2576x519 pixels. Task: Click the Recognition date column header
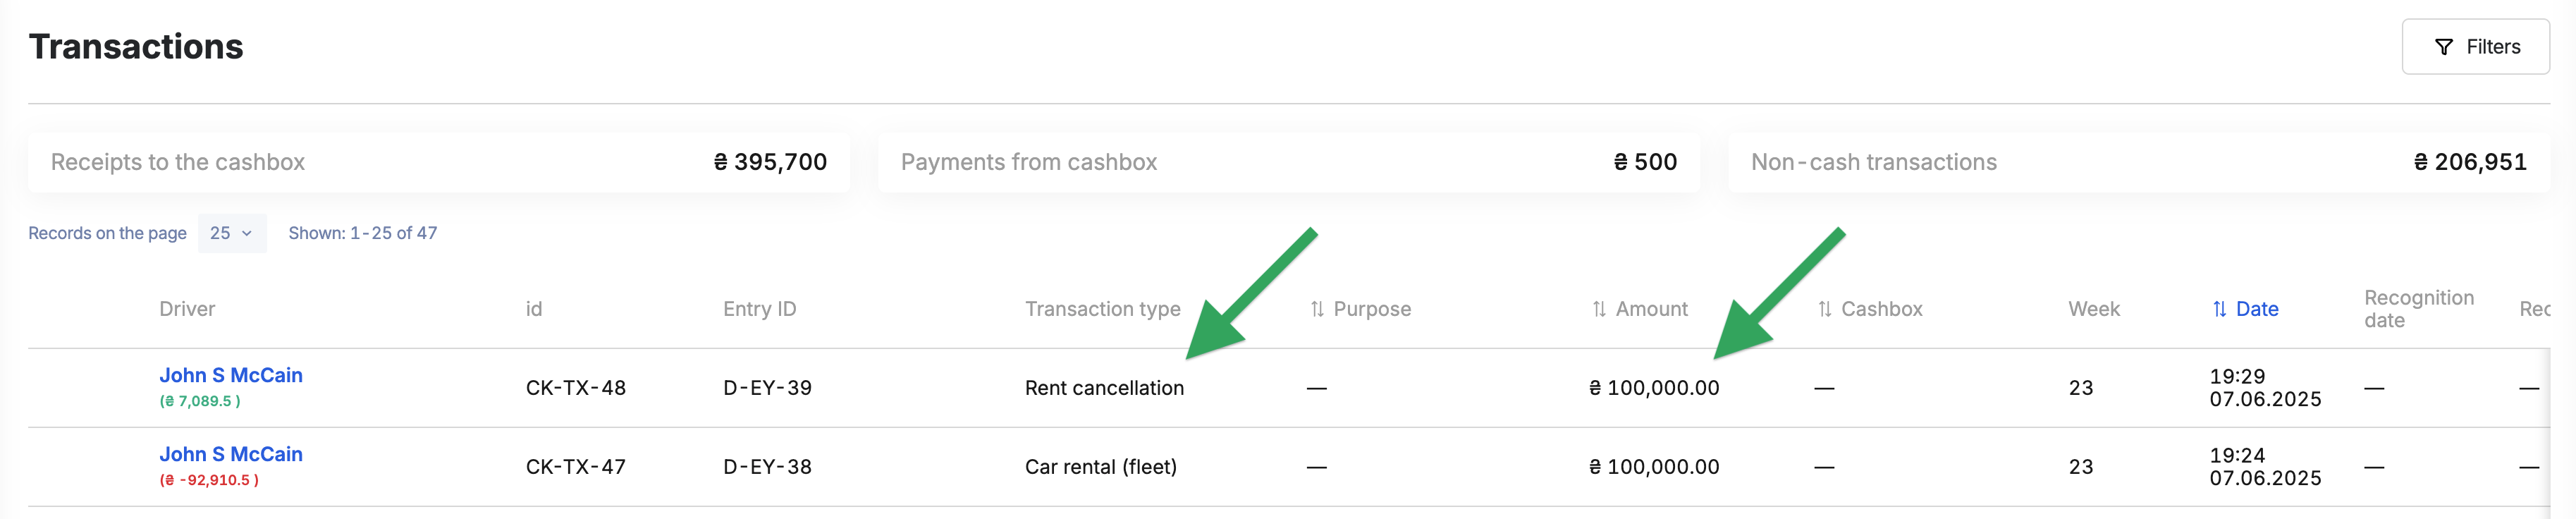tap(2418, 309)
